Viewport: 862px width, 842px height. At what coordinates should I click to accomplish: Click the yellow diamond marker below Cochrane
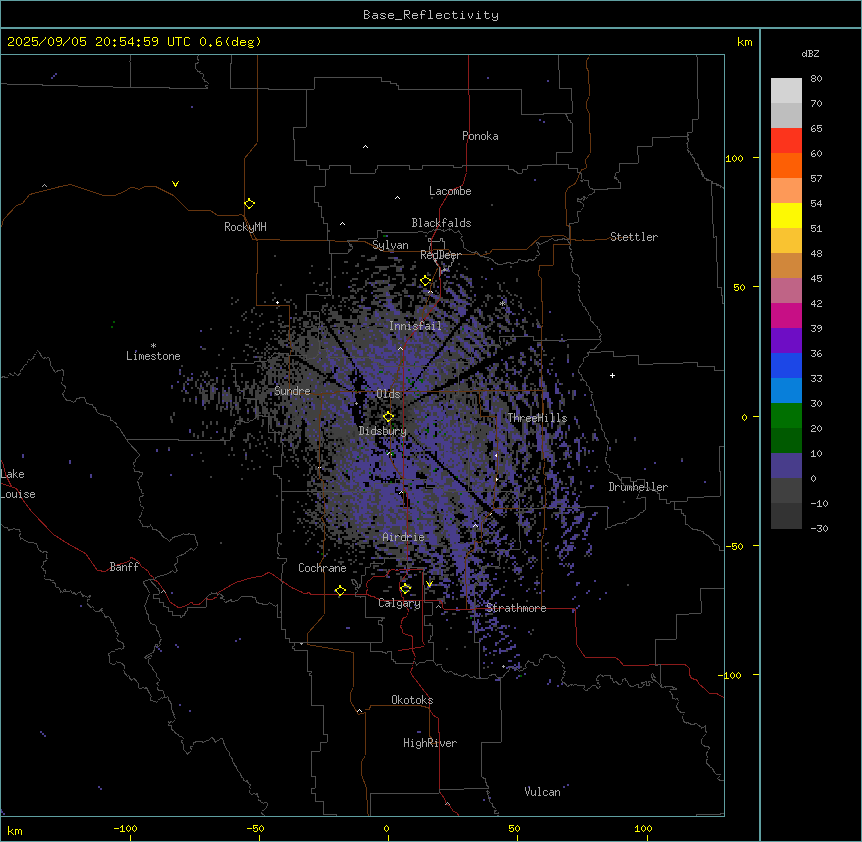tap(340, 591)
